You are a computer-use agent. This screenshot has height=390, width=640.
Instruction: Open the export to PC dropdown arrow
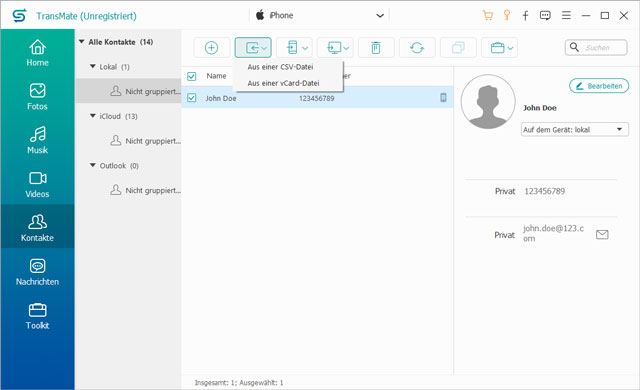pyautogui.click(x=346, y=48)
